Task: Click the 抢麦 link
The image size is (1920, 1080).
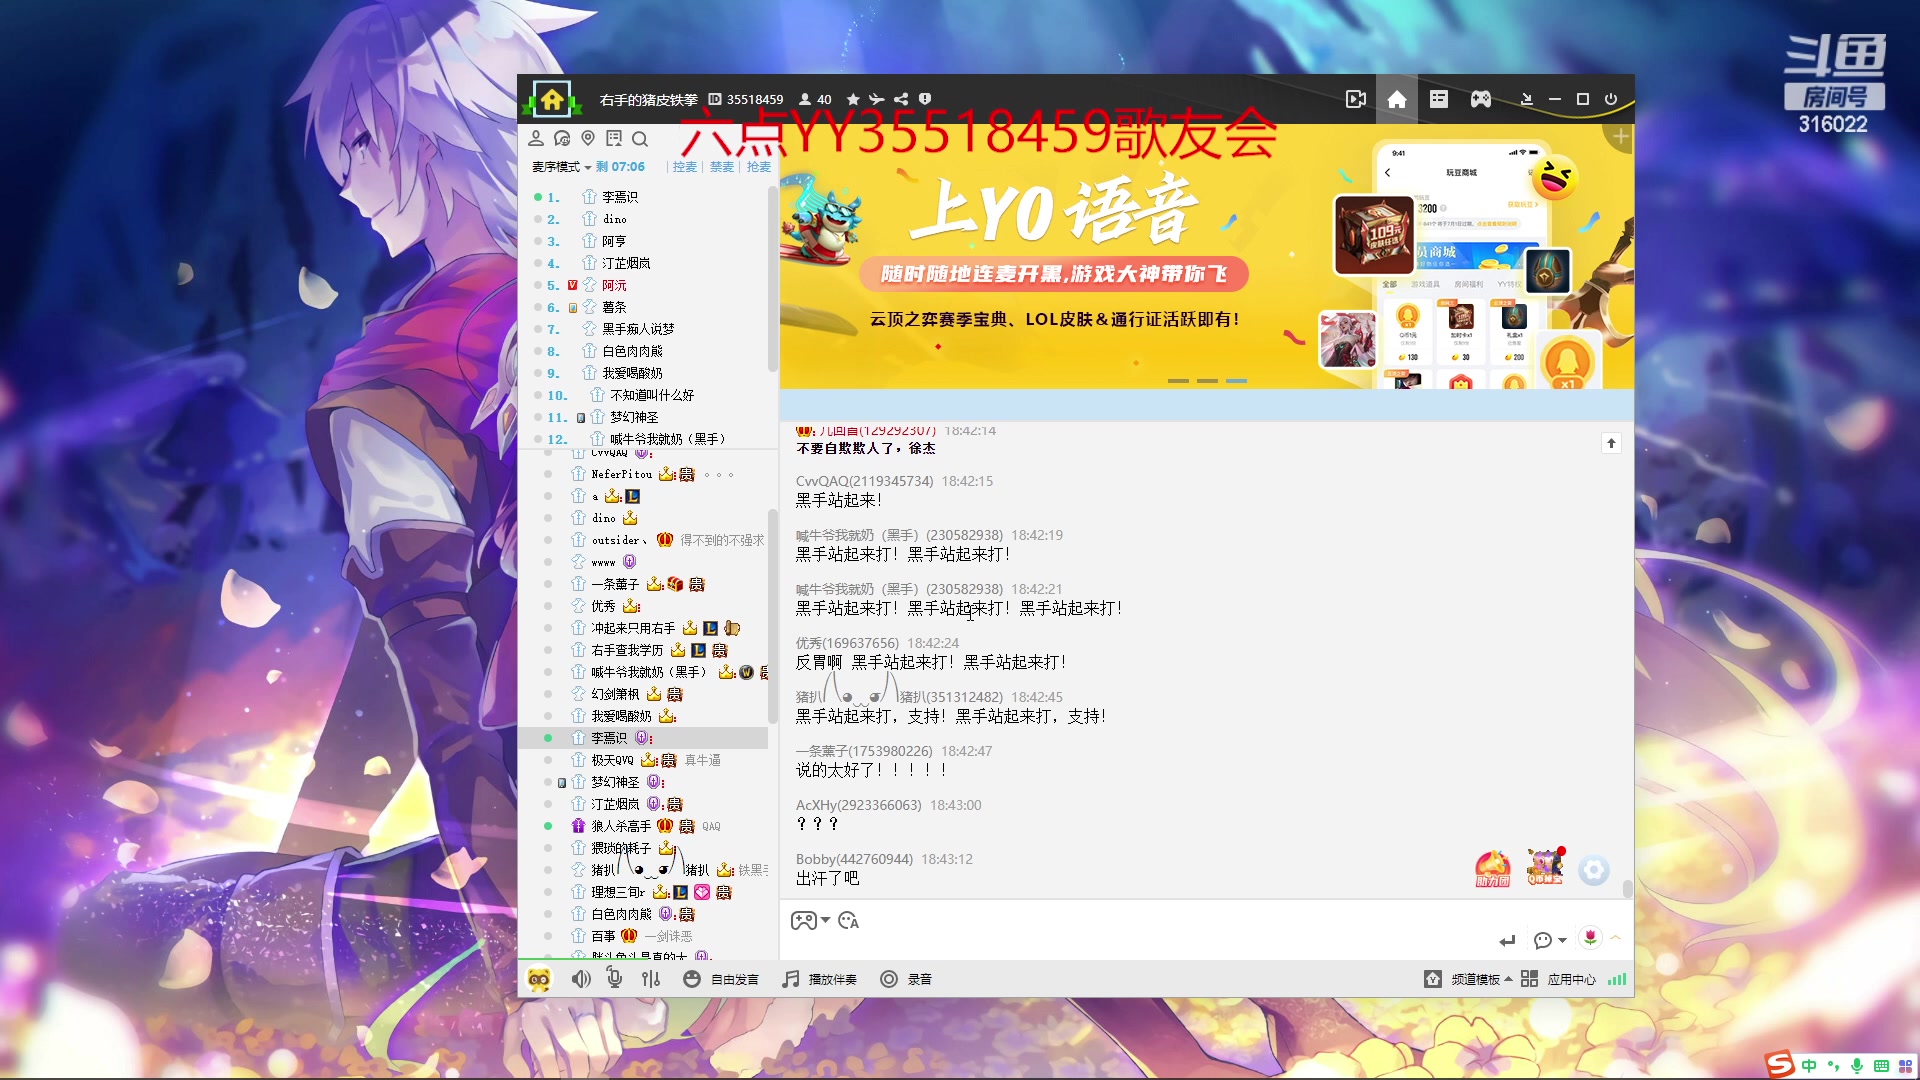Action: click(759, 167)
